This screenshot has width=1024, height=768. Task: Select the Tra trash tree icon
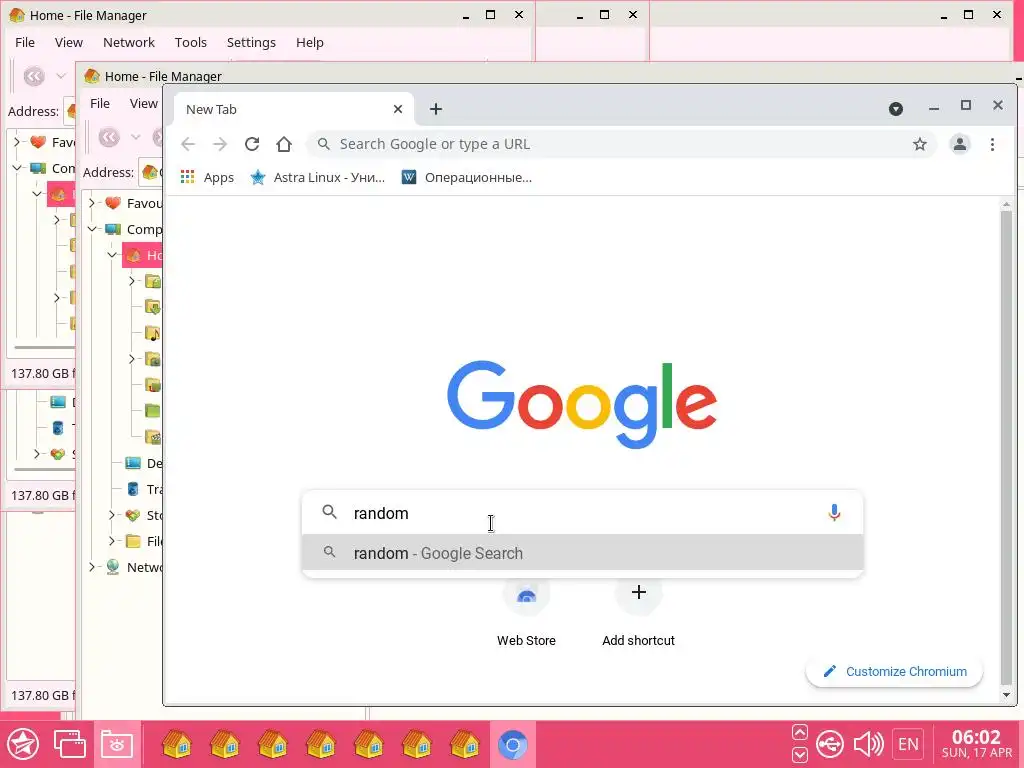[133, 489]
